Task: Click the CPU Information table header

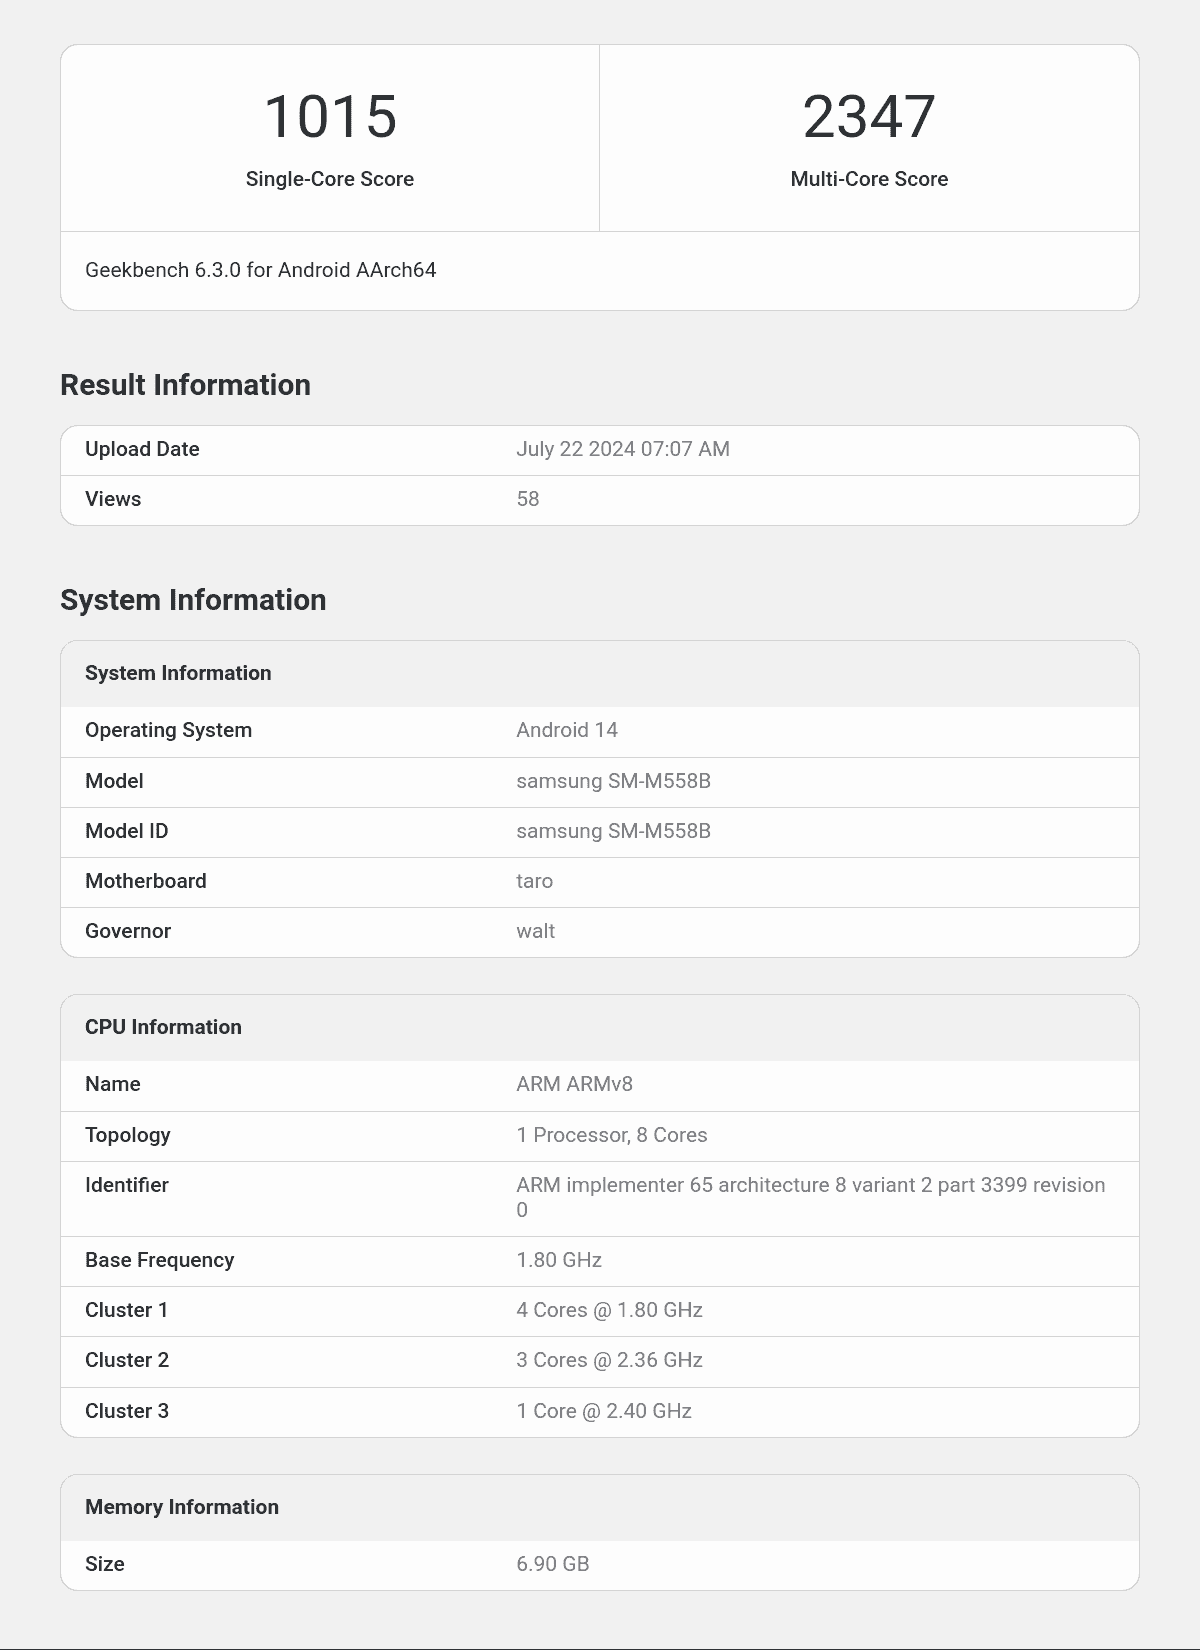Action: pos(163,1027)
